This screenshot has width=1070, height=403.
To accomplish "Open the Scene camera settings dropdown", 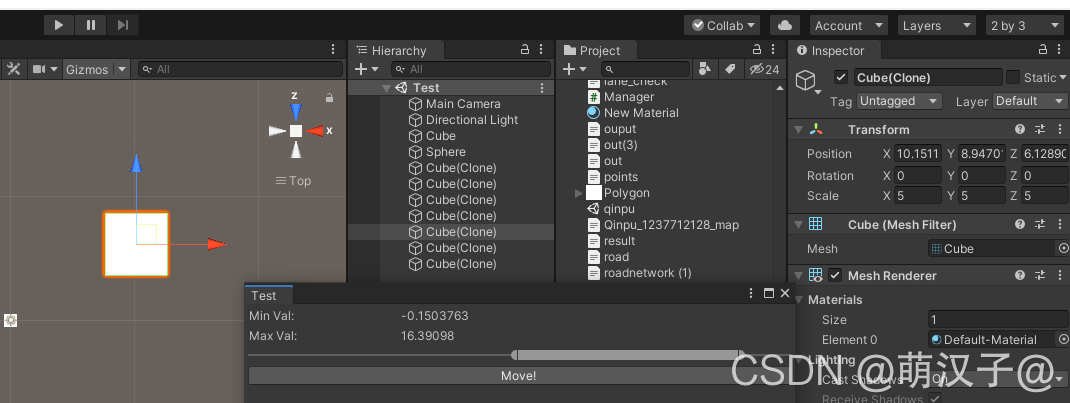I will (x=45, y=69).
